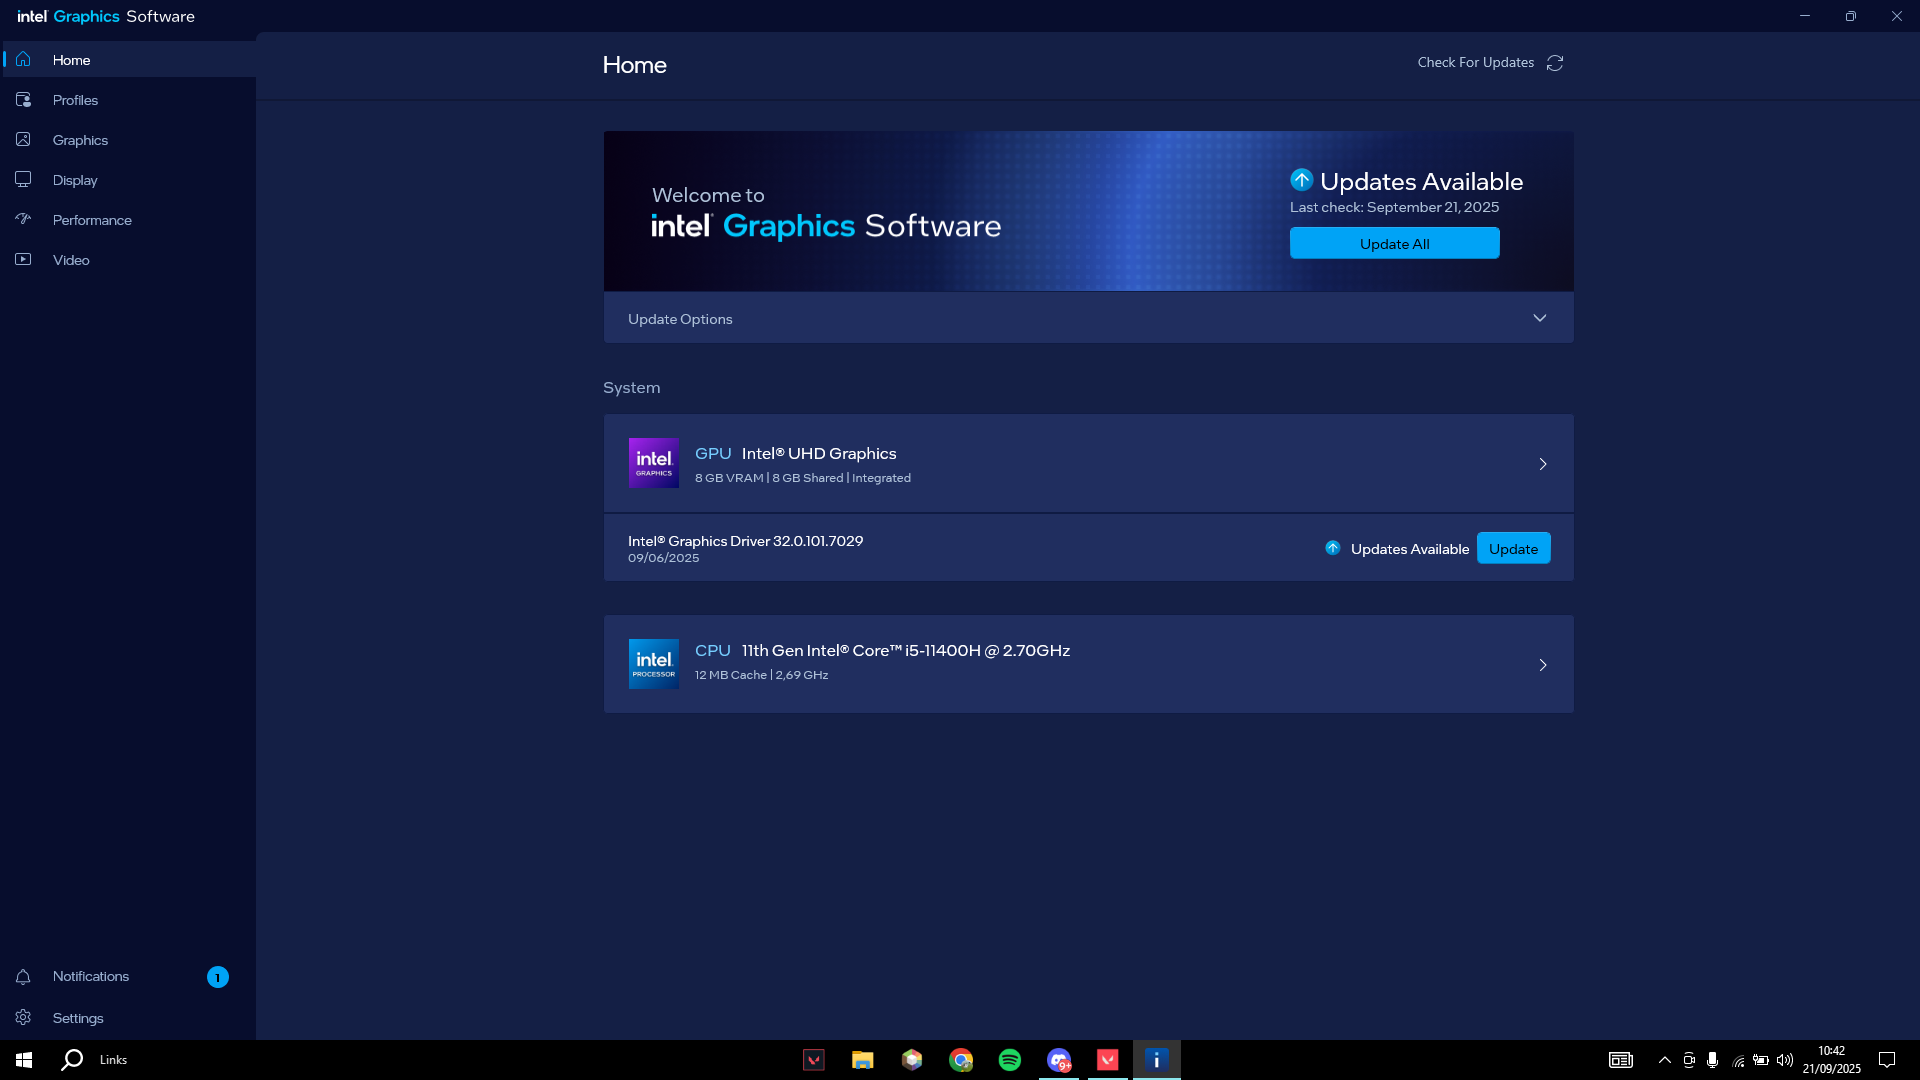The width and height of the screenshot is (1920, 1080).
Task: Click the notification count badge
Action: point(218,977)
